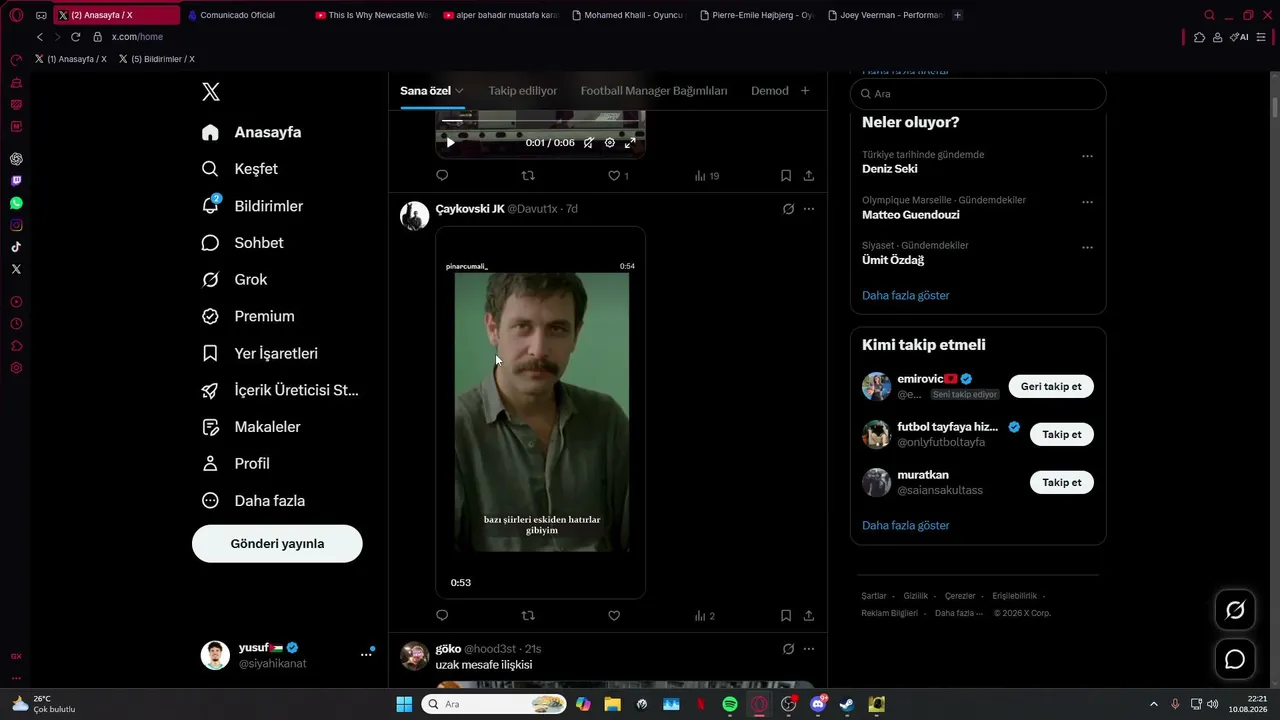Screen dimensions: 1280x720
Task: Click the Gönderi yayınla button
Action: (x=277, y=544)
